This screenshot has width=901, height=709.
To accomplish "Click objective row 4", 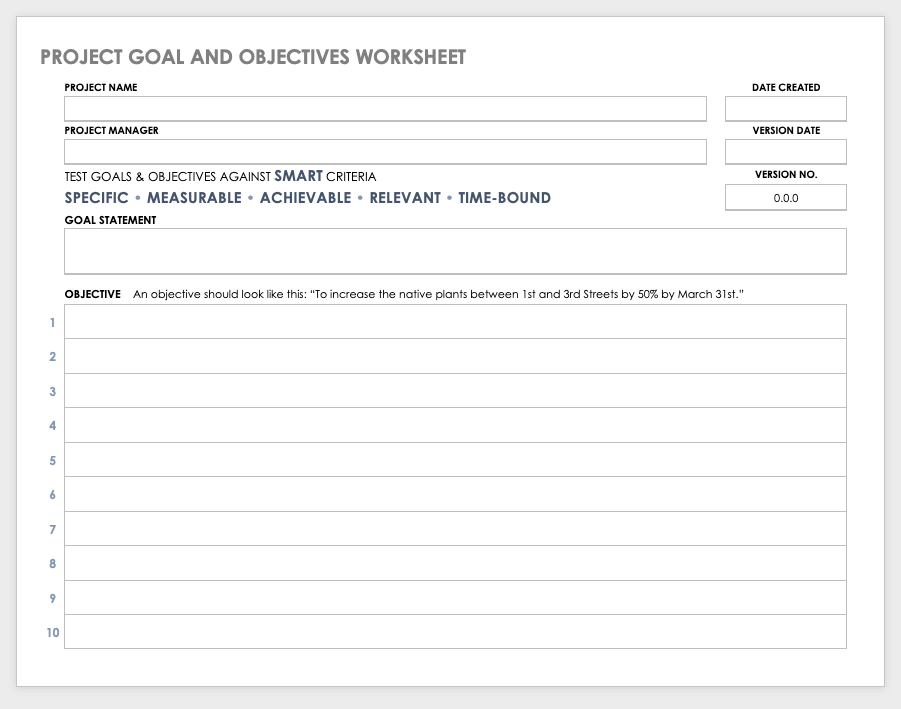I will (455, 425).
